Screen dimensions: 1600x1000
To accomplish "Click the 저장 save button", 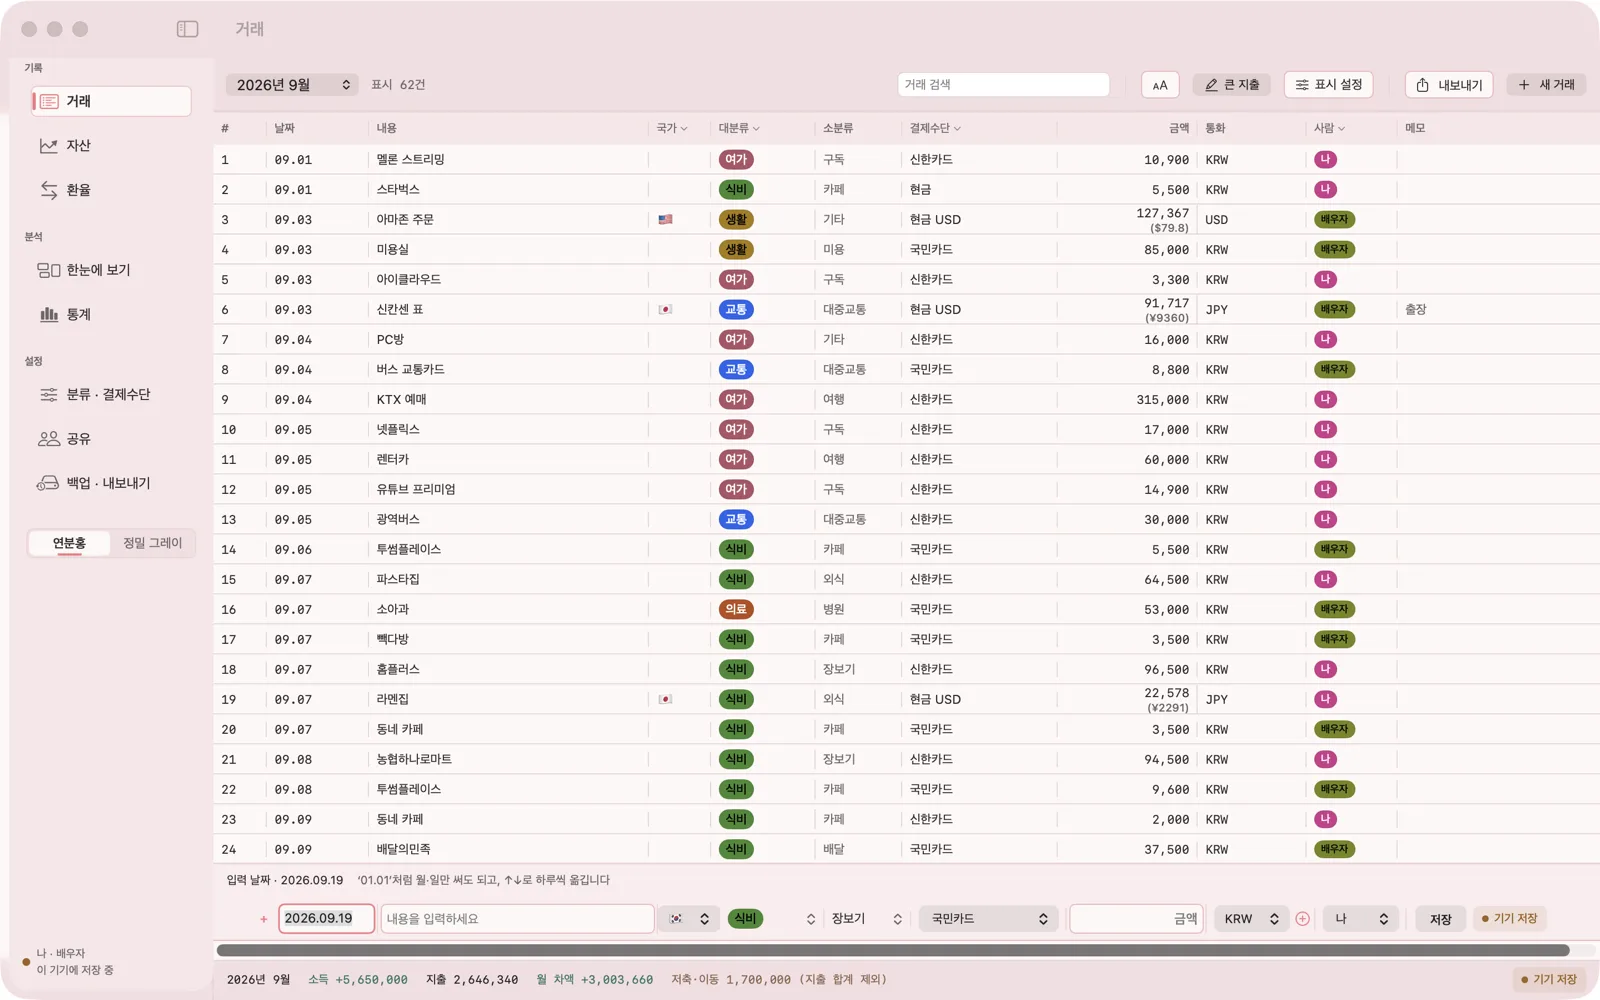I will point(1440,919).
